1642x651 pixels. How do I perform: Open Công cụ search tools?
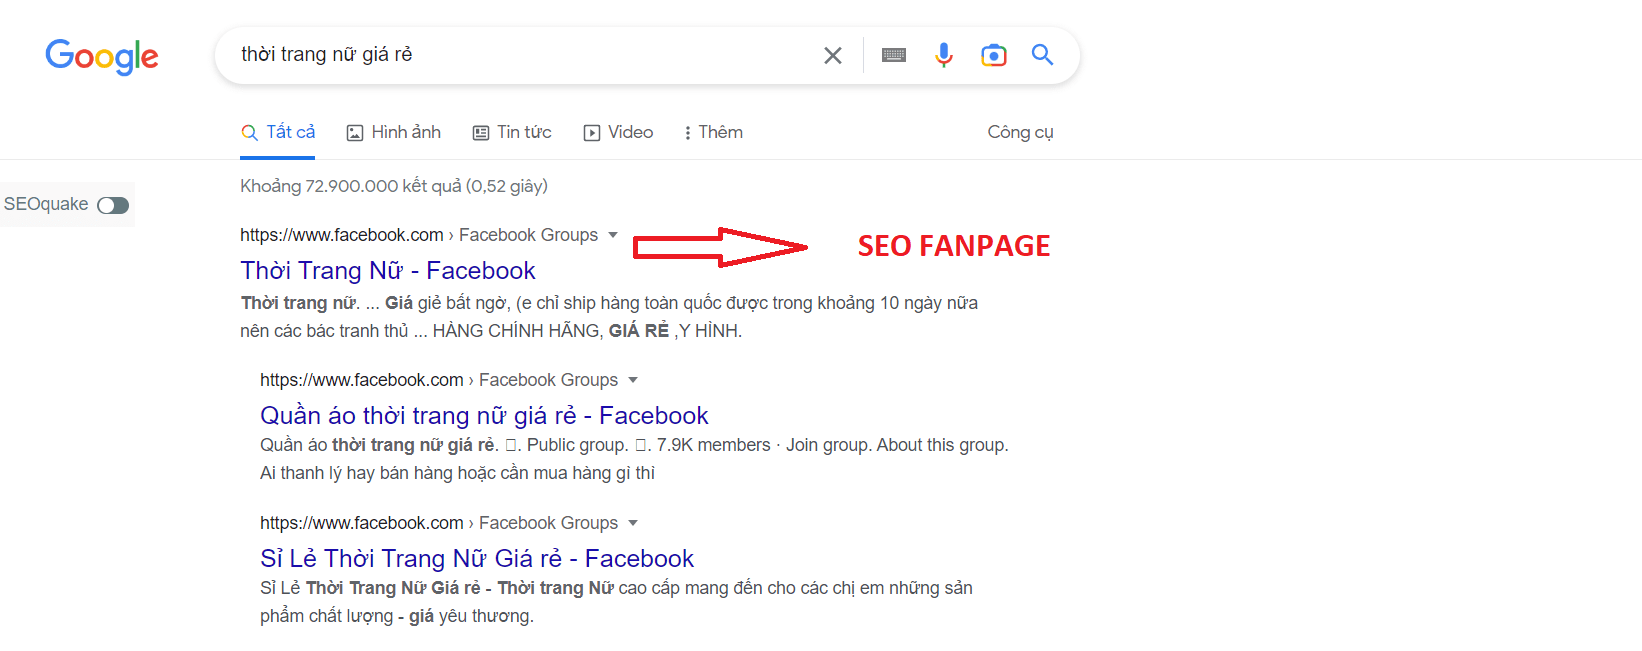pyautogui.click(x=1020, y=132)
